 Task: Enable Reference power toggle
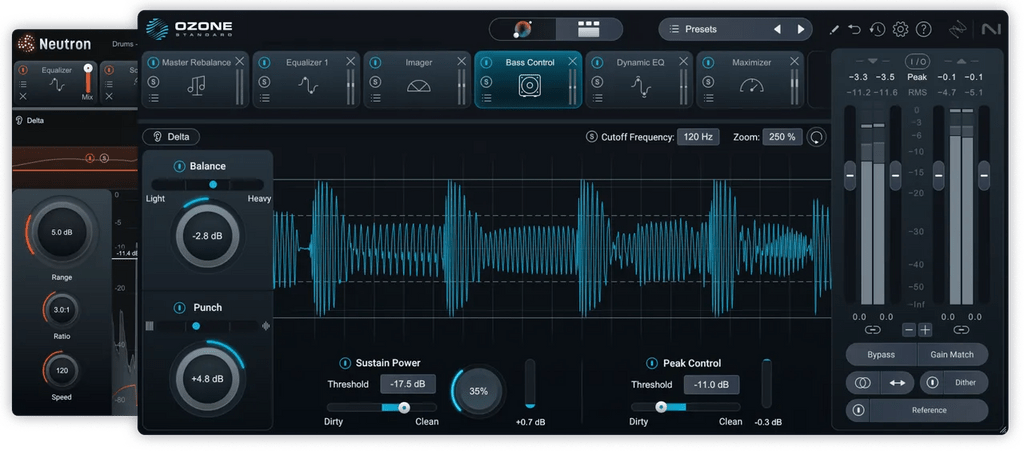pos(858,410)
